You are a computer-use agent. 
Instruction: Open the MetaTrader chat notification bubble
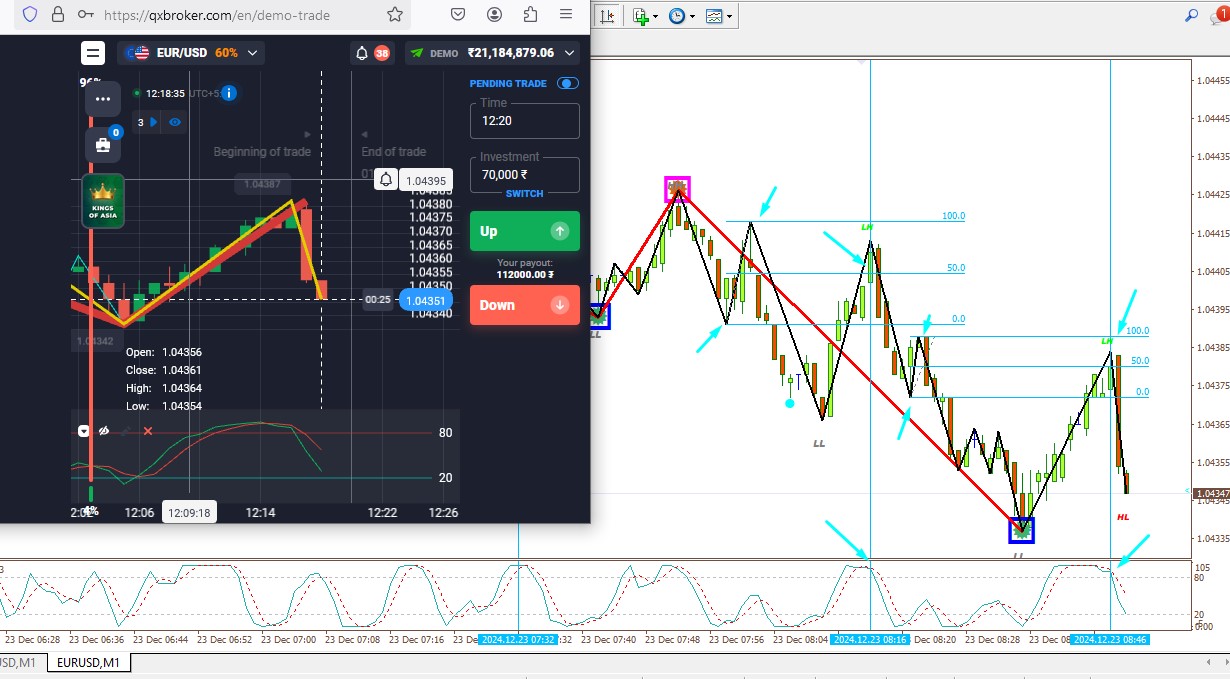coord(1219,14)
